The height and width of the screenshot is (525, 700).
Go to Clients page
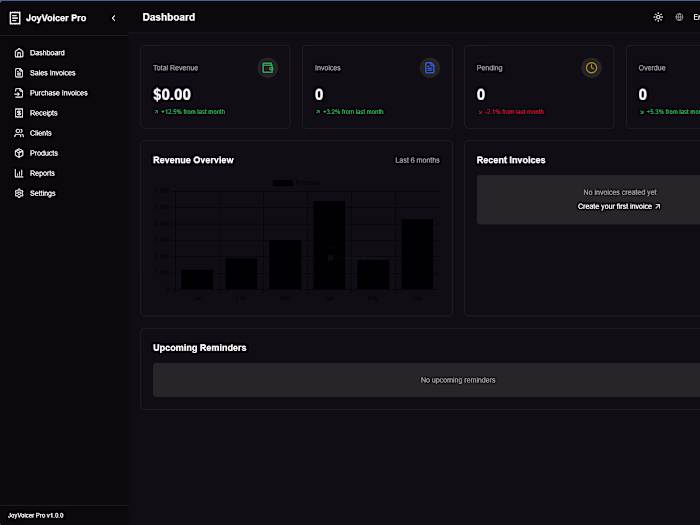[x=41, y=133]
